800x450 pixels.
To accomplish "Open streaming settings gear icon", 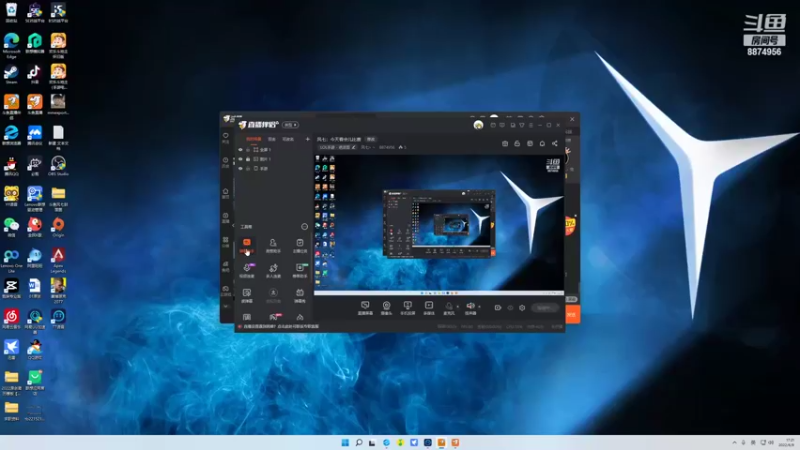I will 522,308.
